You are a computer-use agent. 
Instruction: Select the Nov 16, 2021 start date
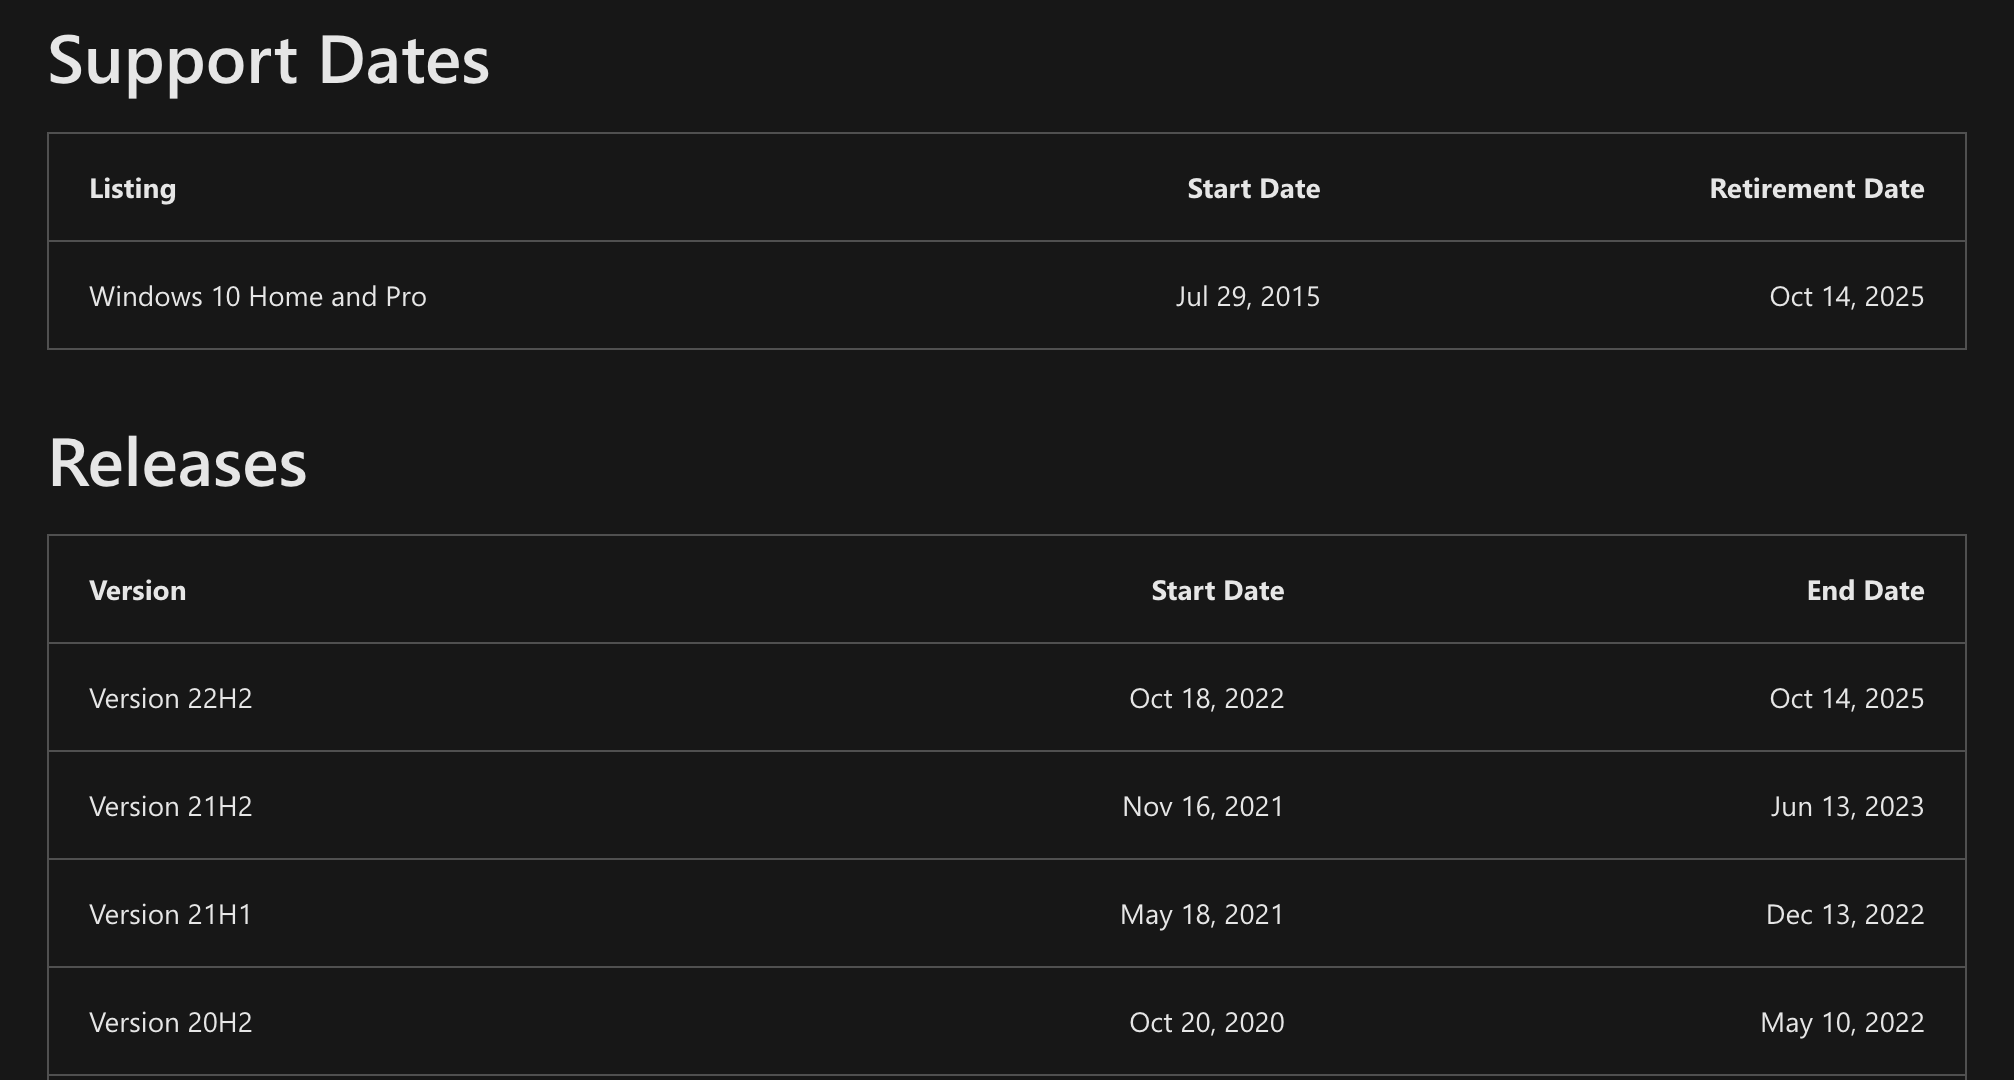(1202, 807)
